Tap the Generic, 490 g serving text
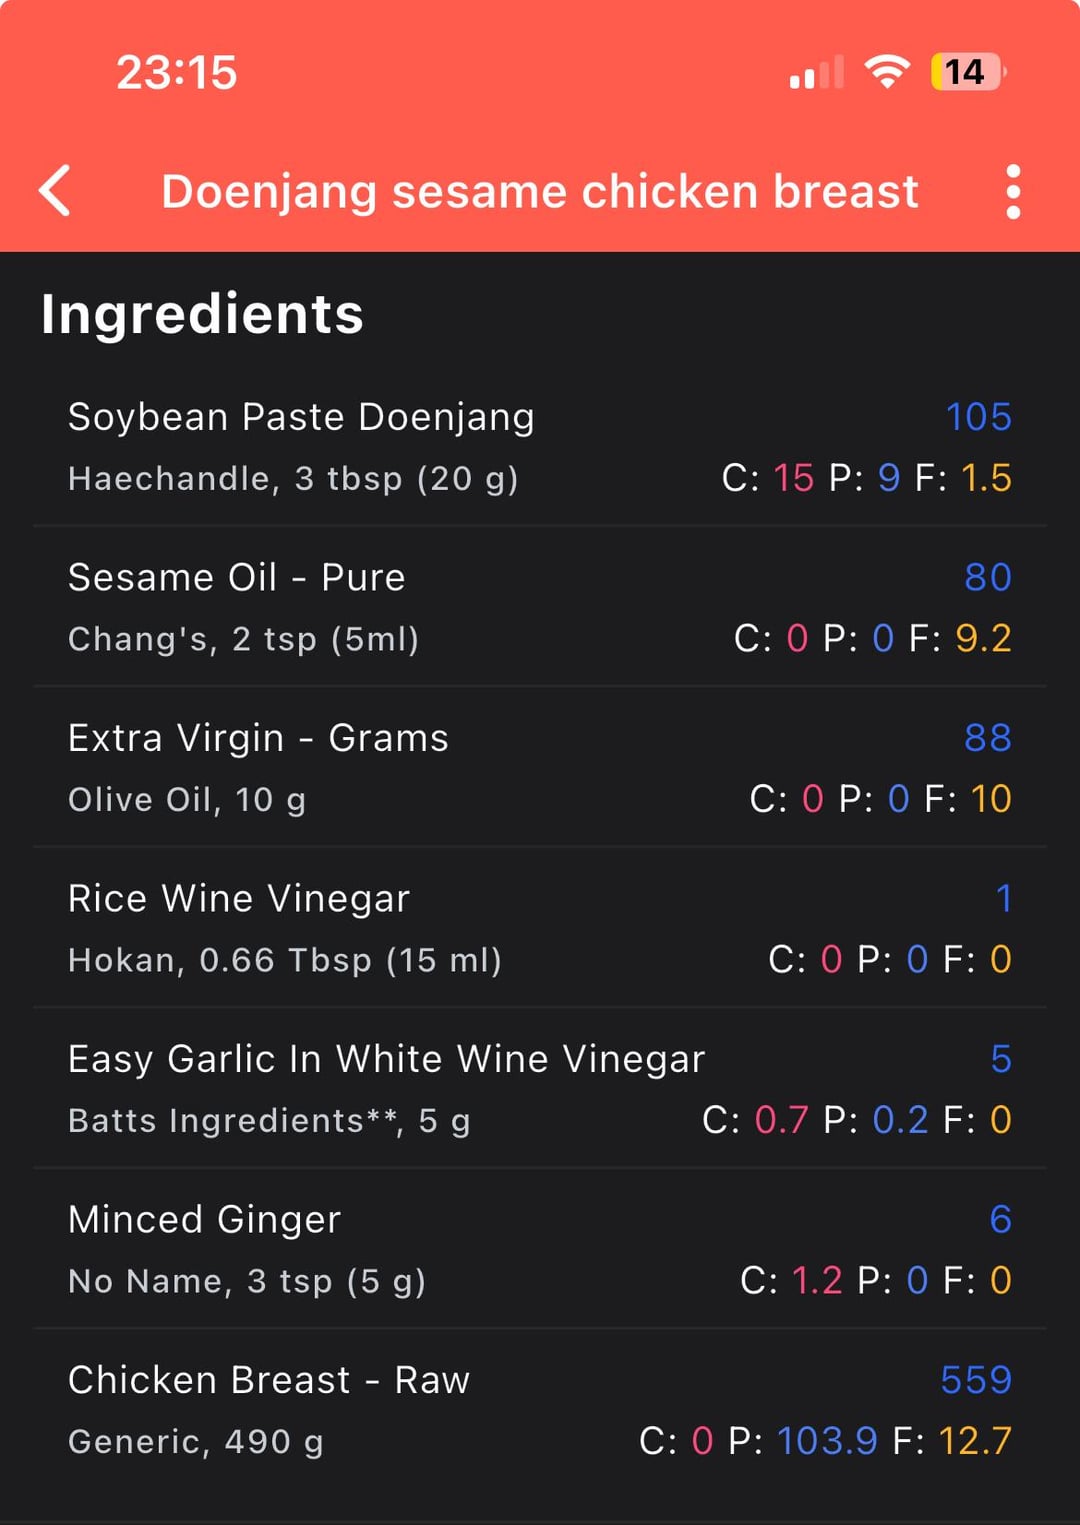Viewport: 1080px width, 1525px height. [x=196, y=1441]
